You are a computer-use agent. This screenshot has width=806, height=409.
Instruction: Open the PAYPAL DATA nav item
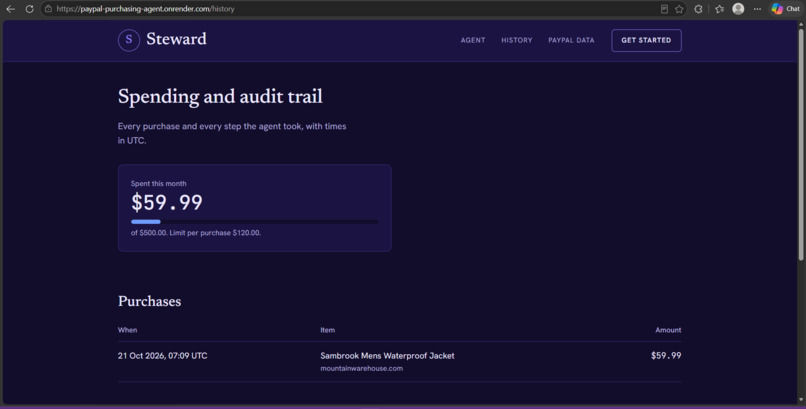click(571, 40)
